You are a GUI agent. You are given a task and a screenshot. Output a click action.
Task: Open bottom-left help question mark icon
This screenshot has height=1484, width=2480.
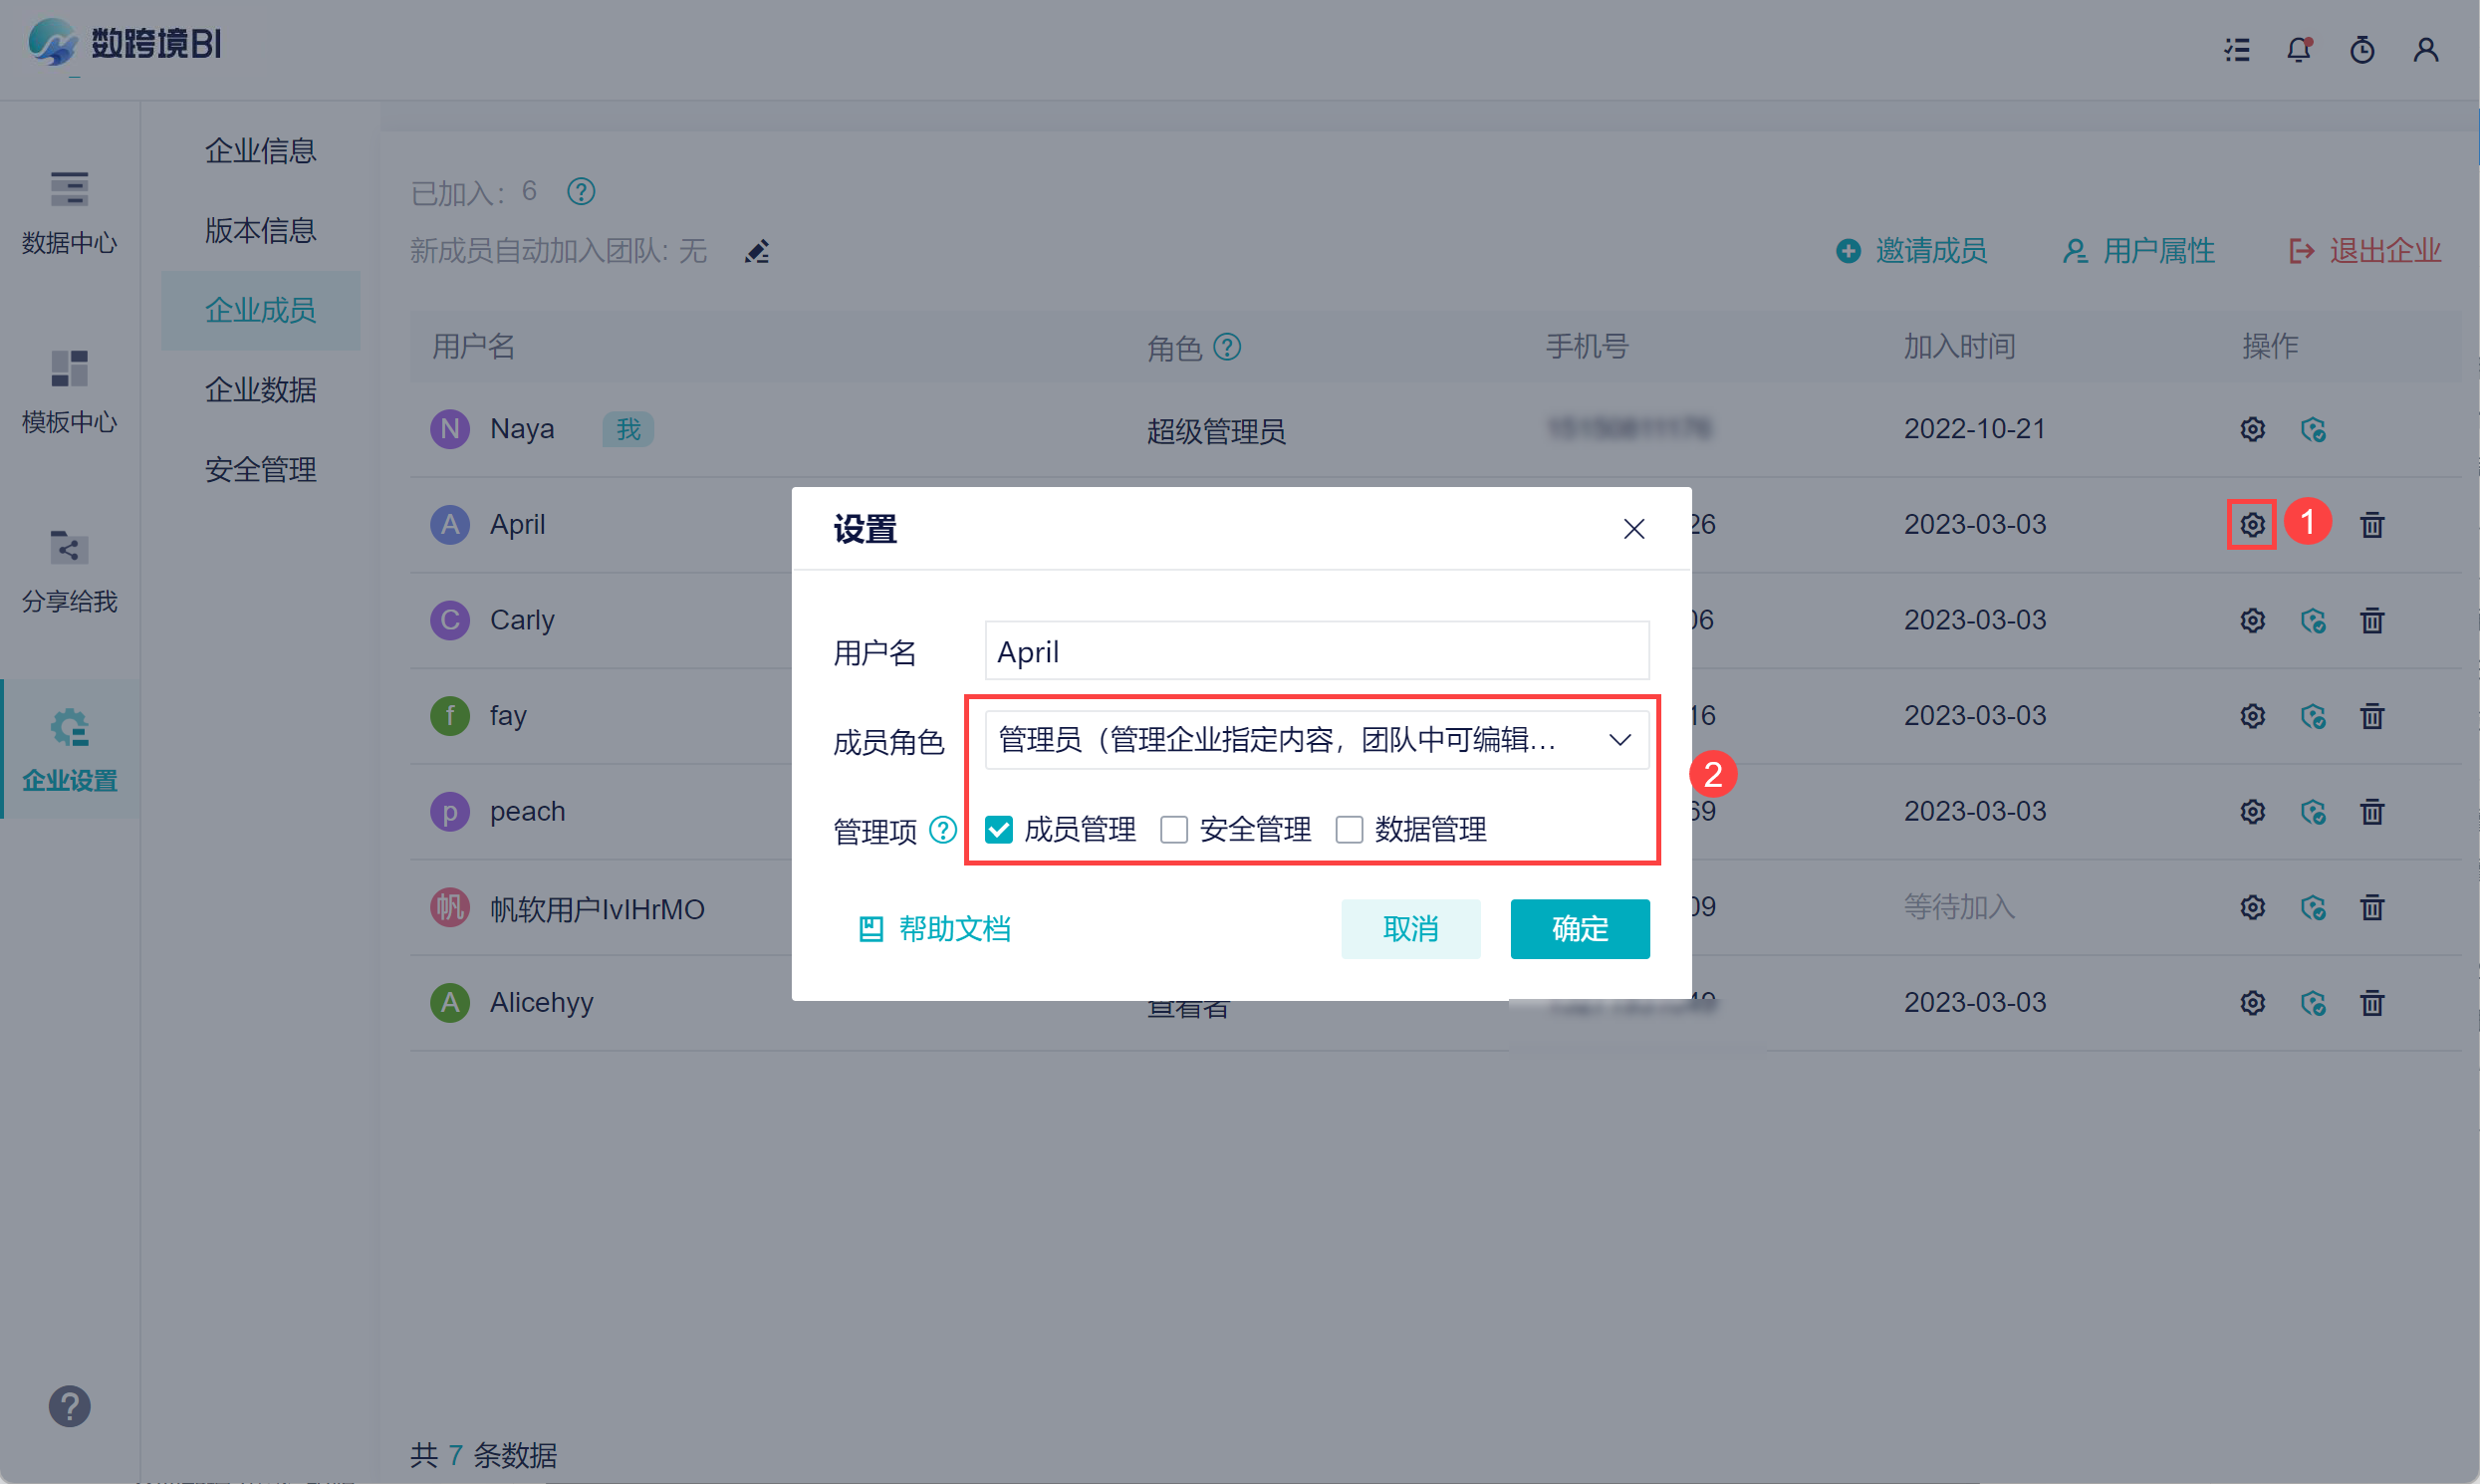[x=69, y=1406]
